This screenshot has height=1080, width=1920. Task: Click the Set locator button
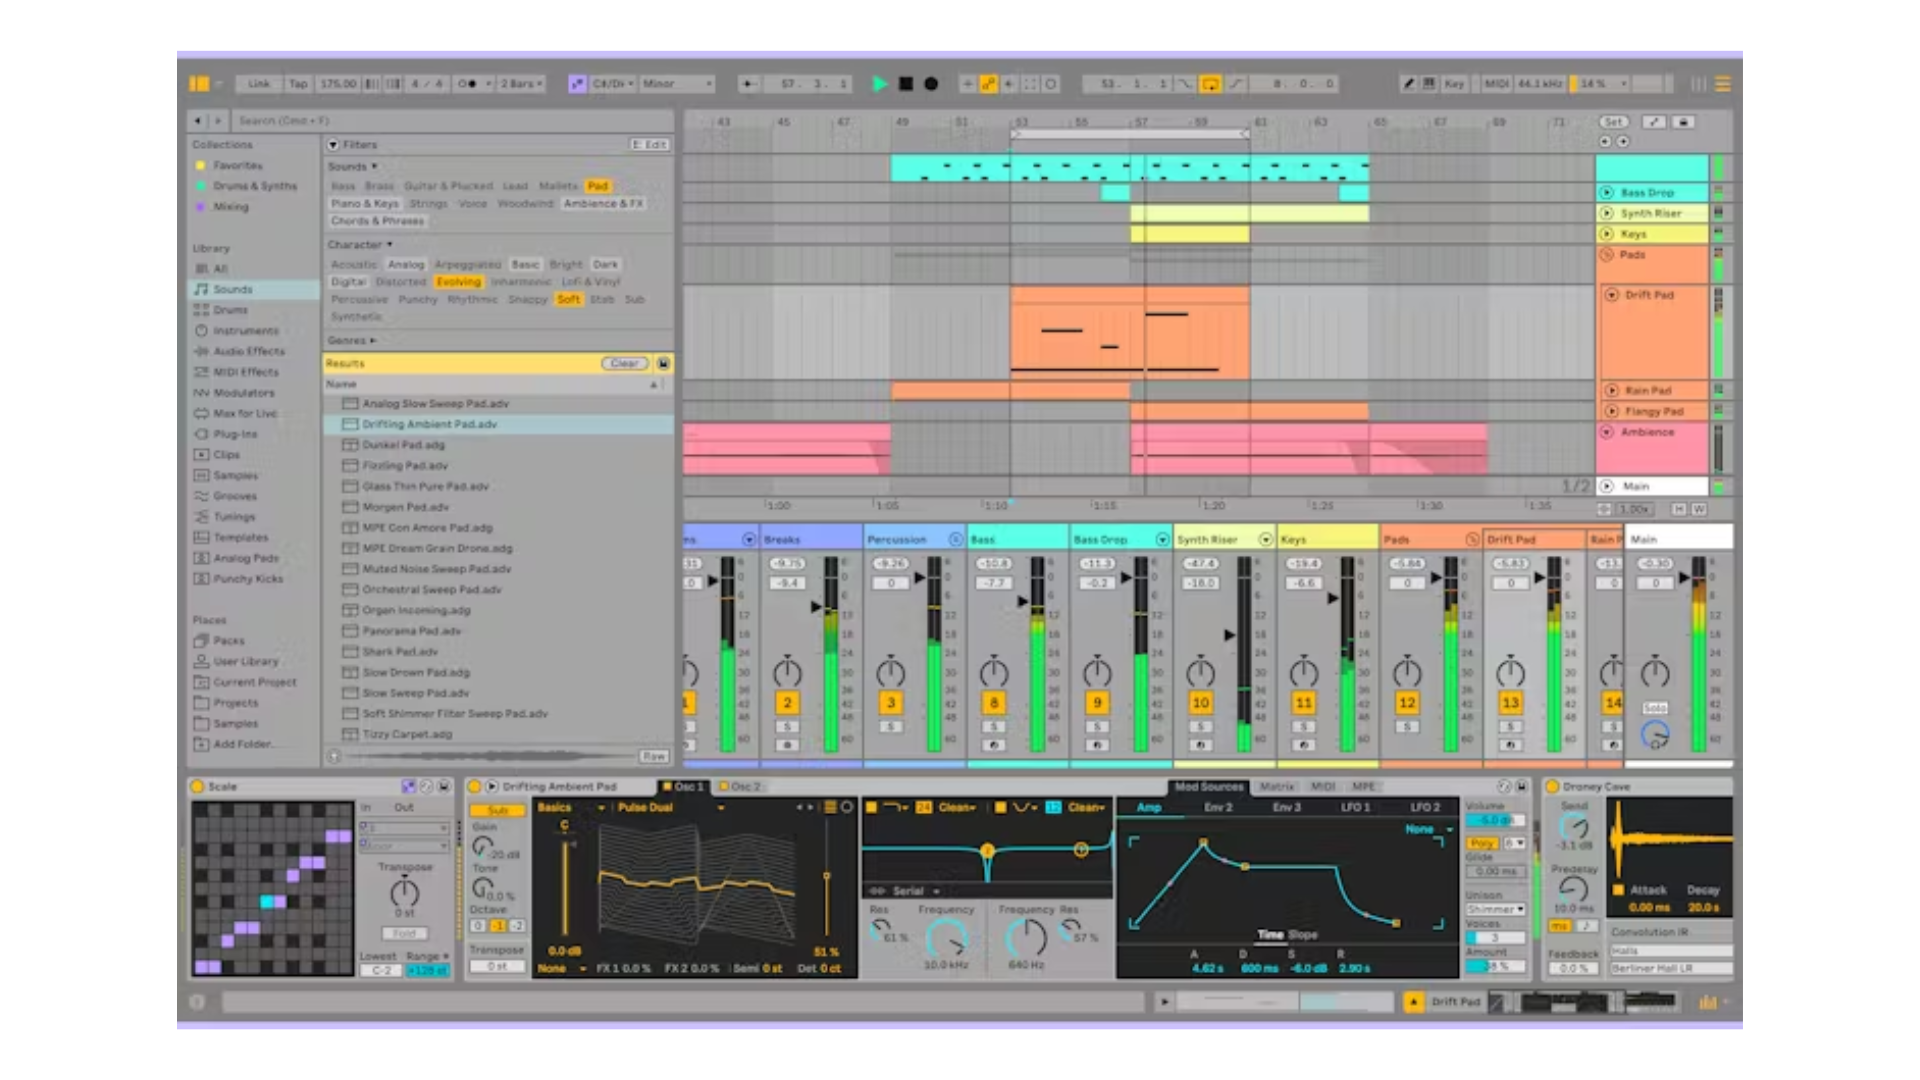tap(1613, 122)
